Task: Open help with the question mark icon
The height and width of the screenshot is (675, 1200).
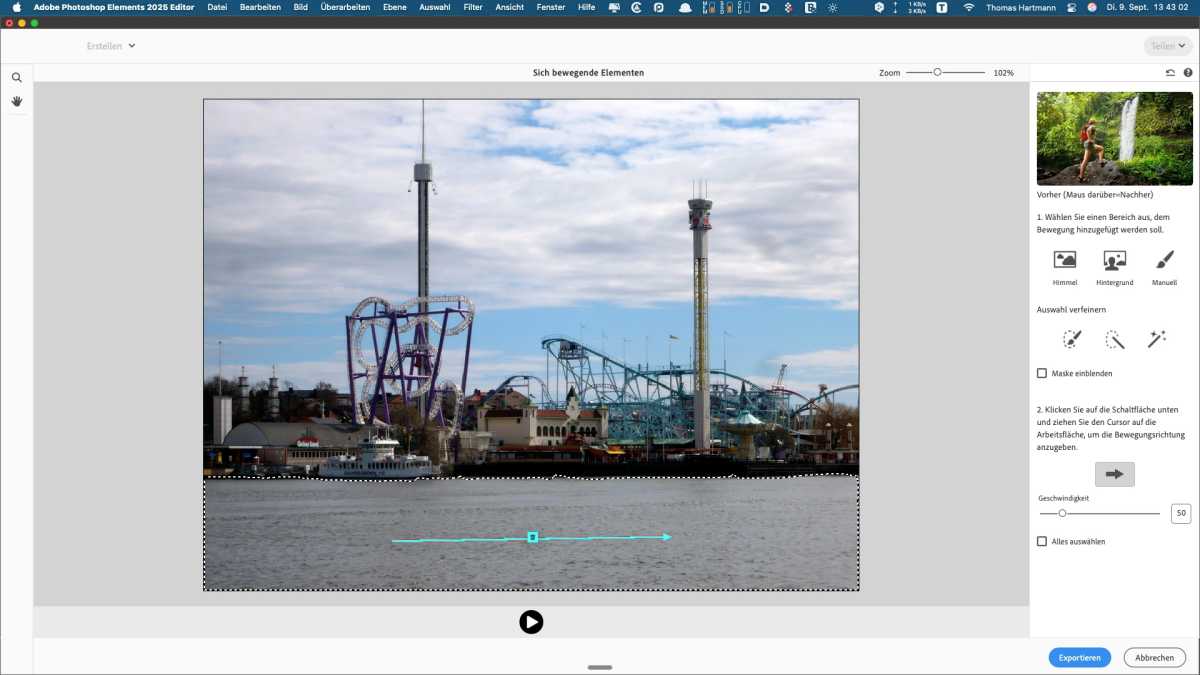Action: [x=1188, y=73]
